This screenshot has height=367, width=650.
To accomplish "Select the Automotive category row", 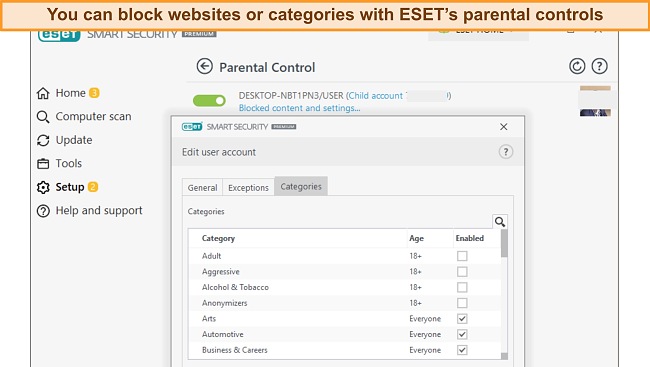I will click(344, 334).
